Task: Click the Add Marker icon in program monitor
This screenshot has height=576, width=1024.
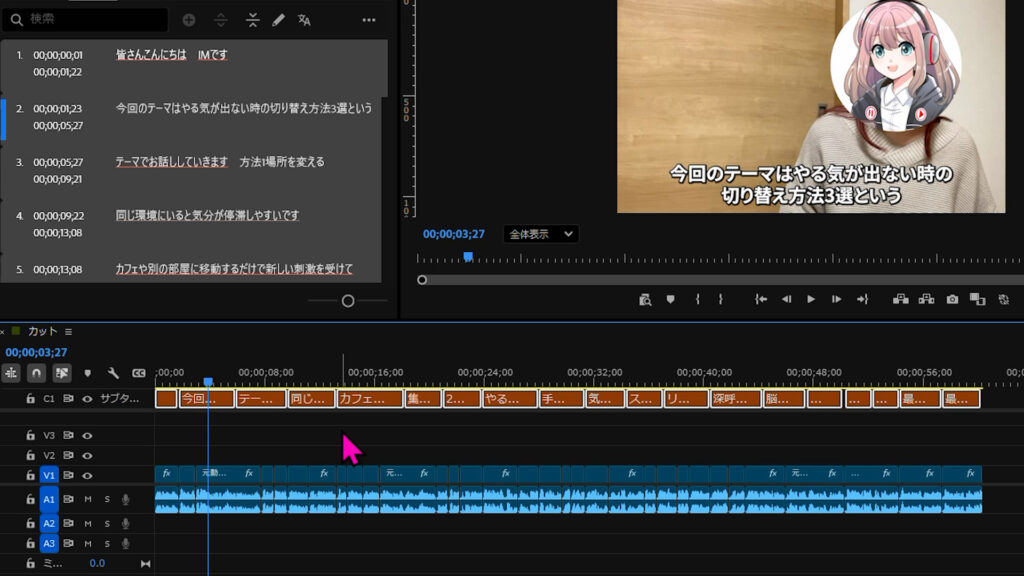Action: [670, 299]
